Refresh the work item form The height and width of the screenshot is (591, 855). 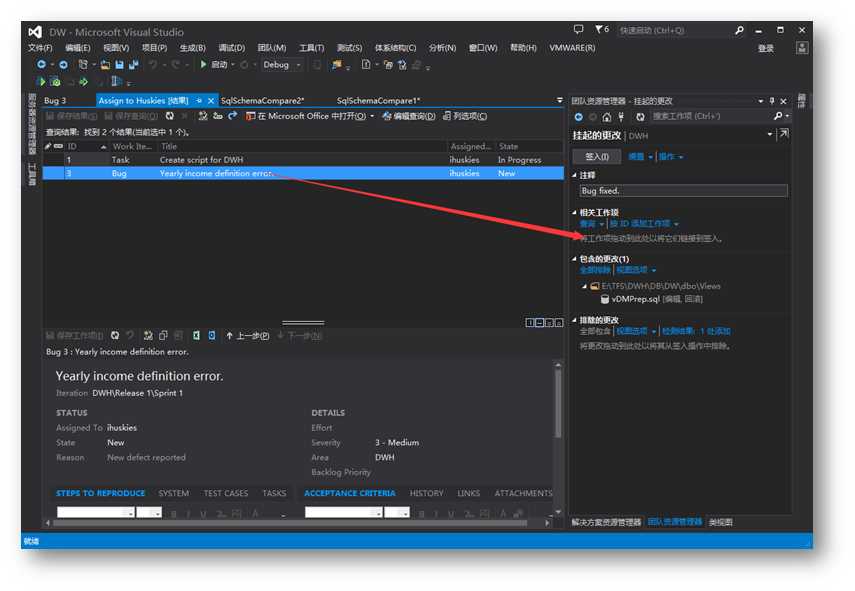click(x=115, y=336)
